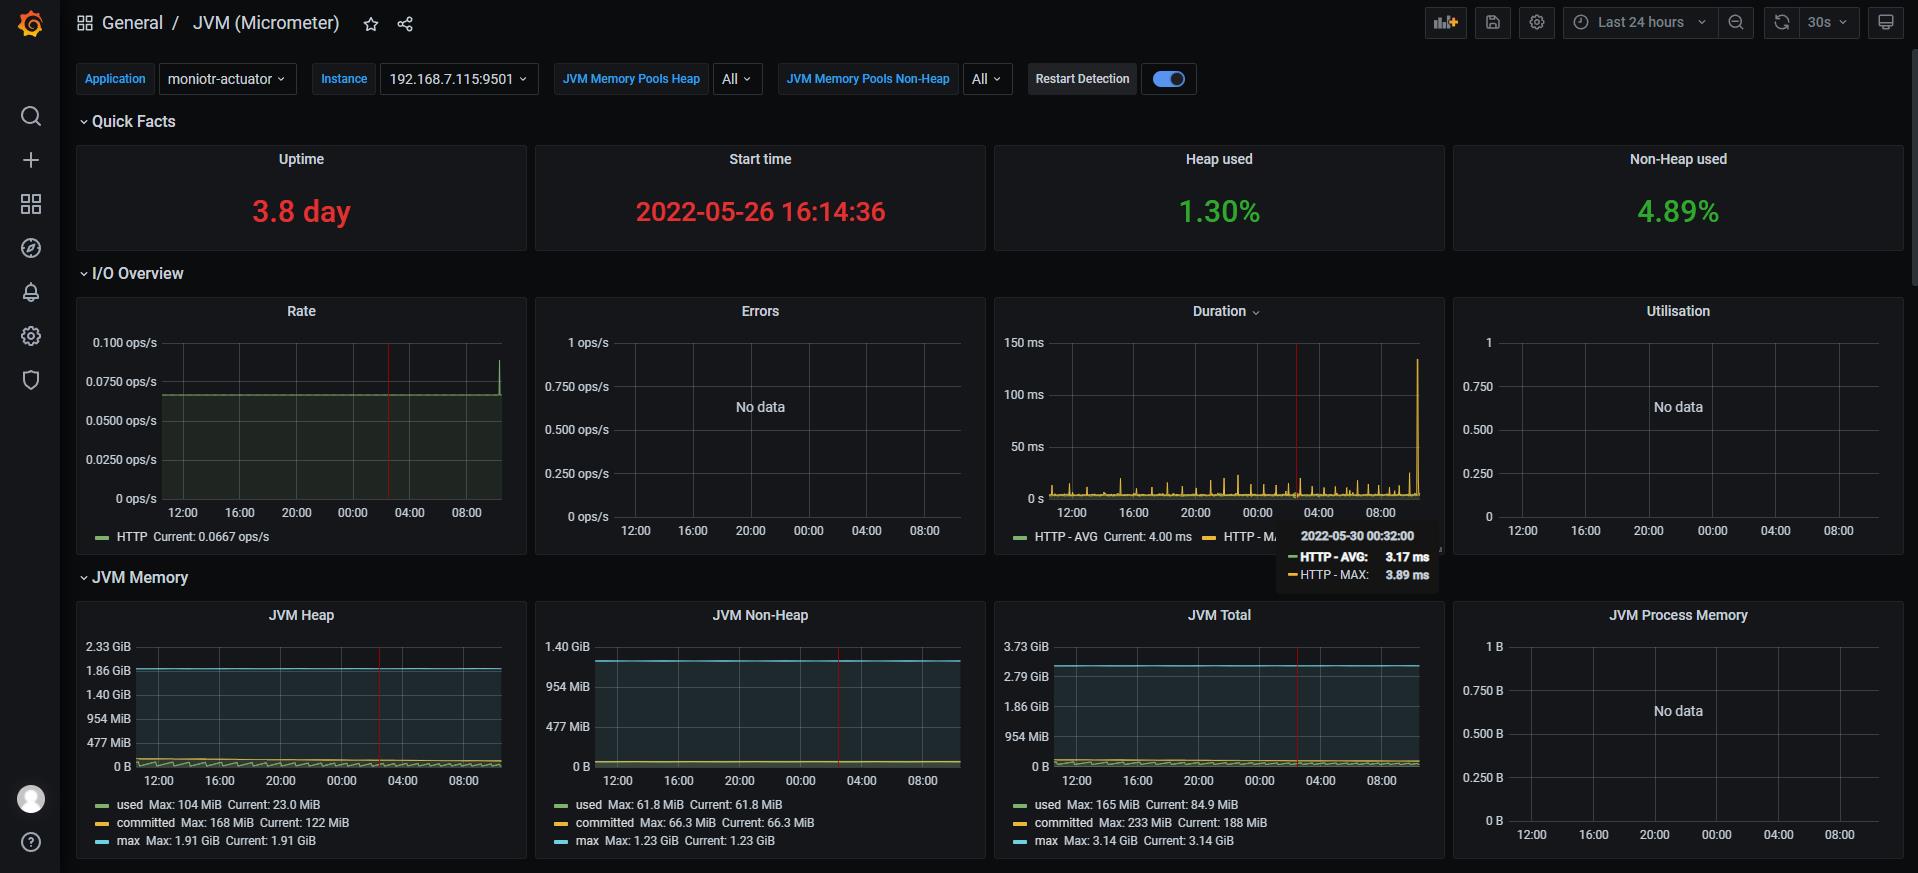1918x873 pixels.
Task: Click the 4.89% Non-Heap used value
Action: (x=1678, y=212)
